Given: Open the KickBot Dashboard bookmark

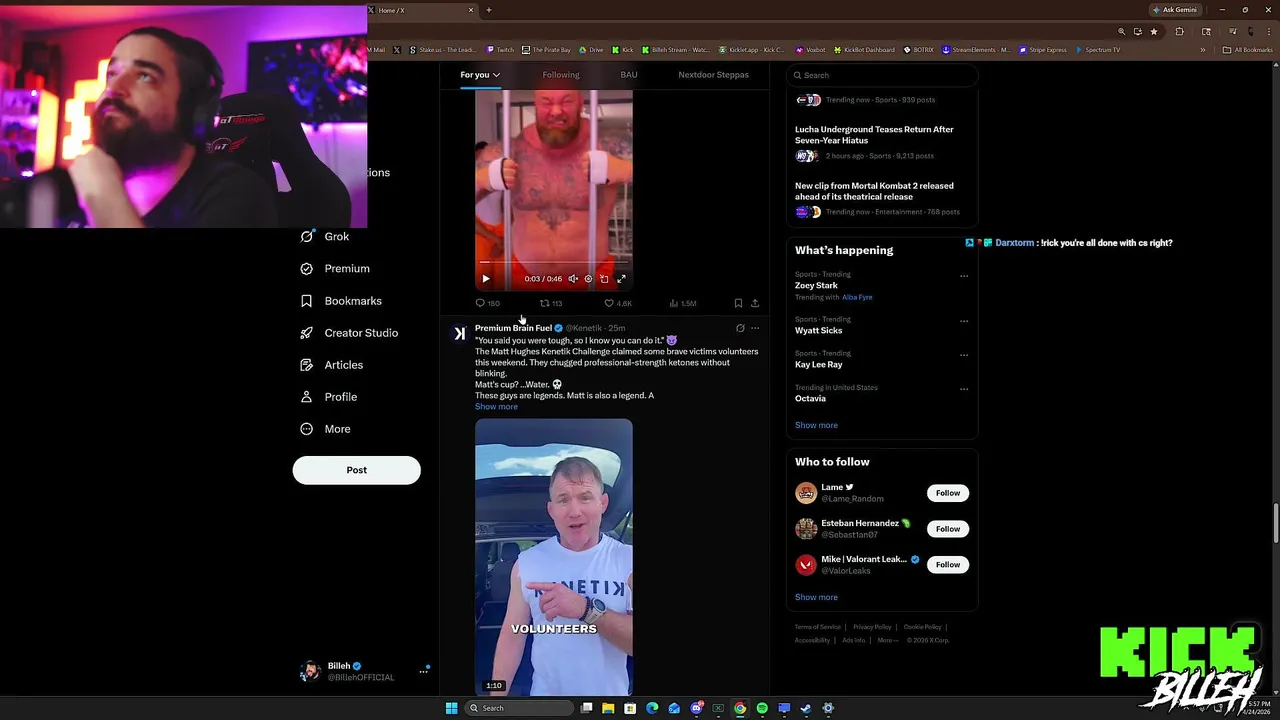Looking at the screenshot, I should tap(864, 50).
